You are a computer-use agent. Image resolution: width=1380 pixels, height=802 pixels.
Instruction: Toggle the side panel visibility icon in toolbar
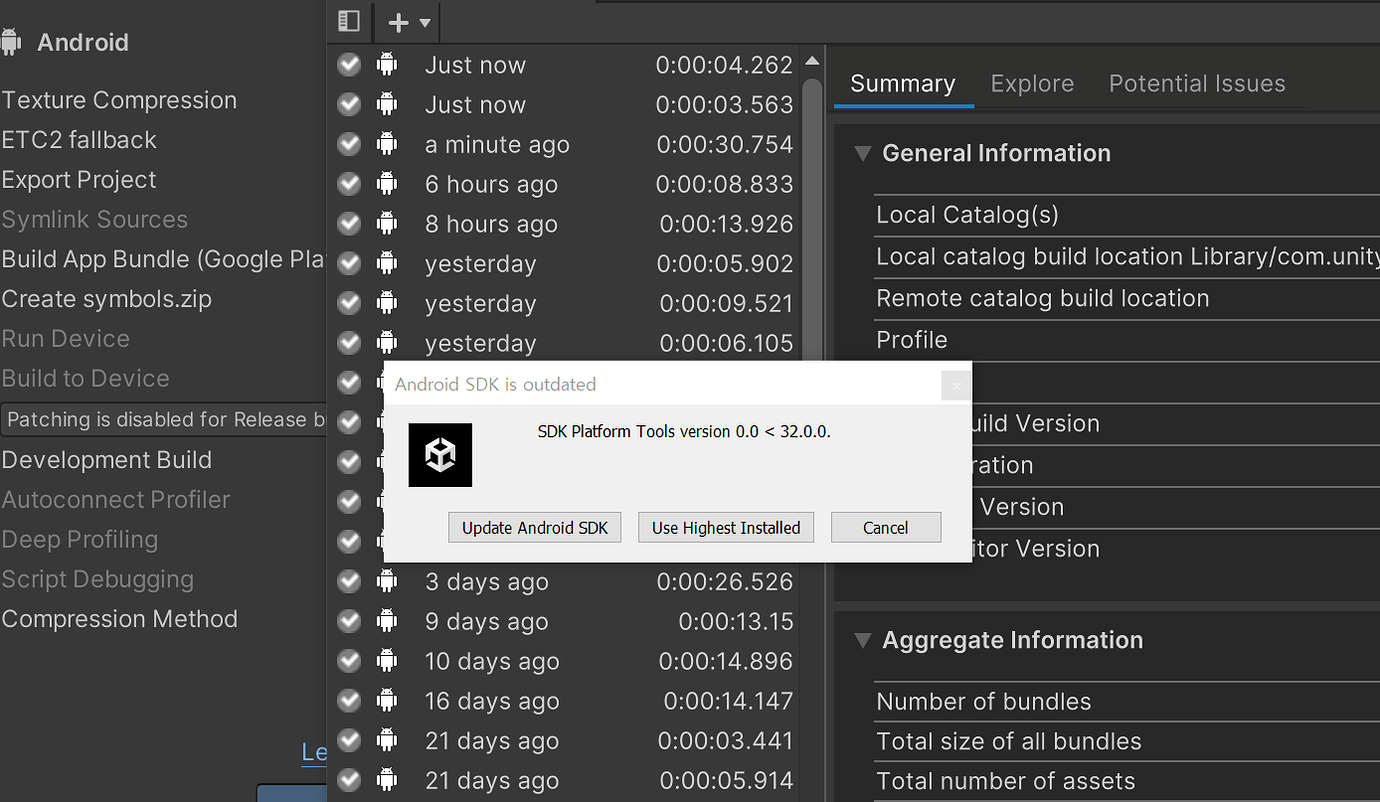pos(348,21)
